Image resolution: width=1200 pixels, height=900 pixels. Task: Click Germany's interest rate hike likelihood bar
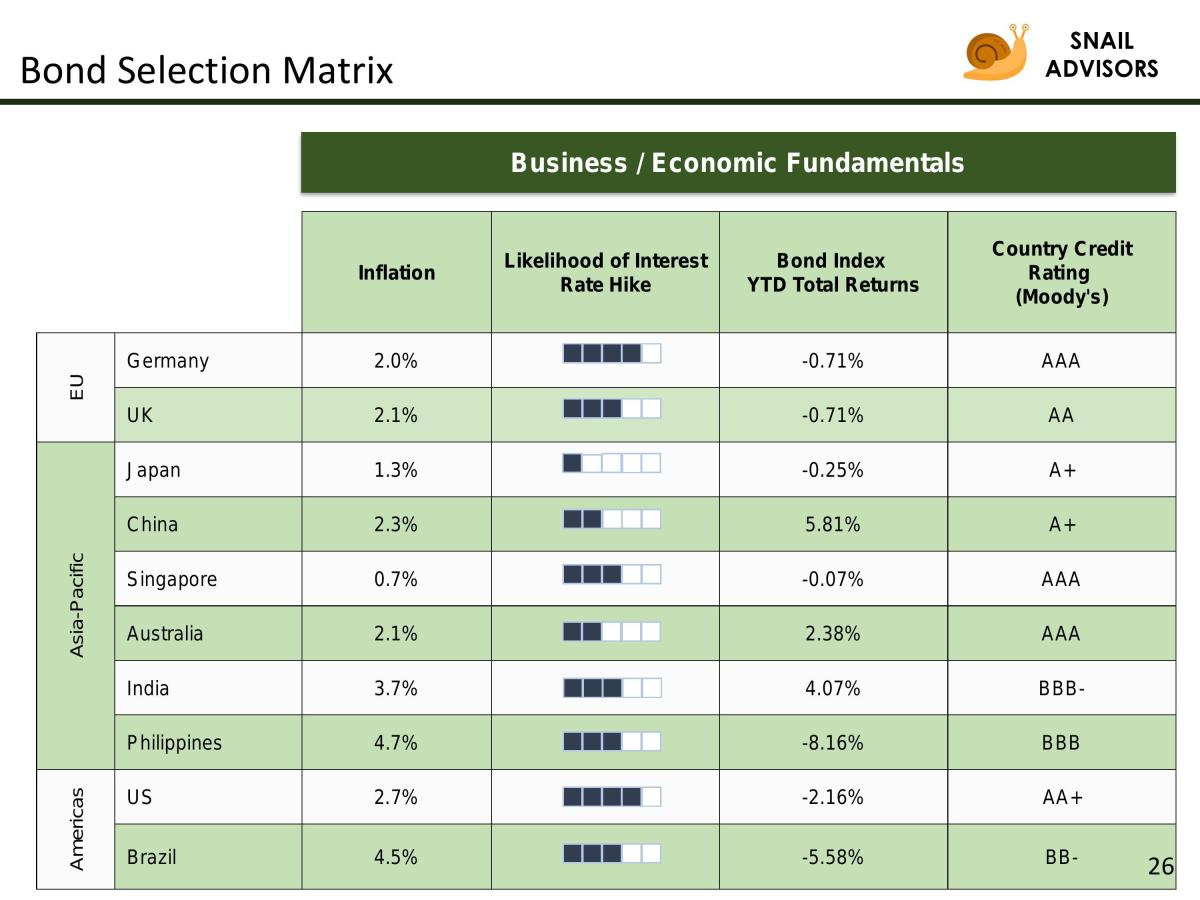612,353
